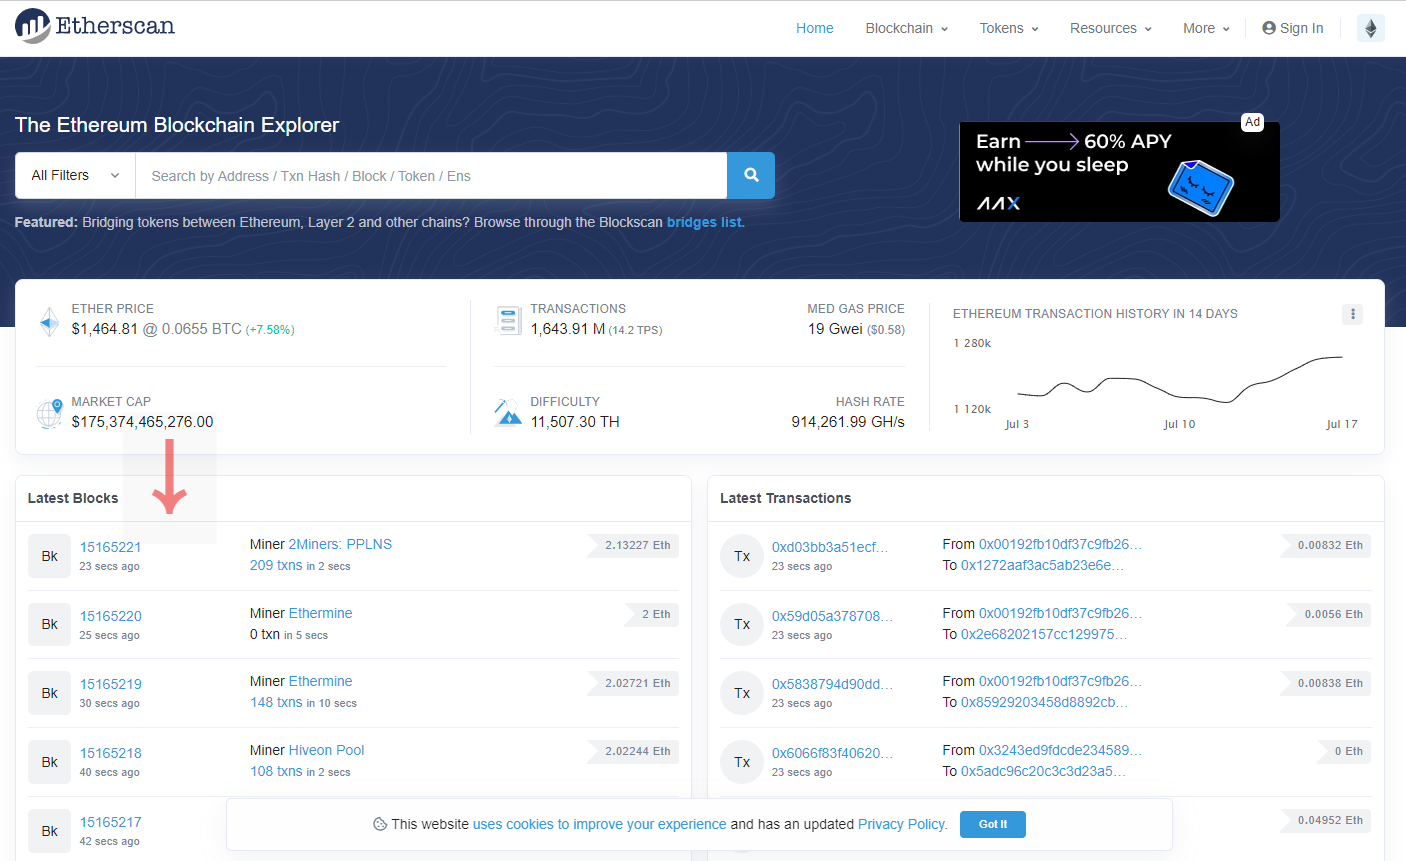
Task: Open block 15165221
Action: point(110,547)
